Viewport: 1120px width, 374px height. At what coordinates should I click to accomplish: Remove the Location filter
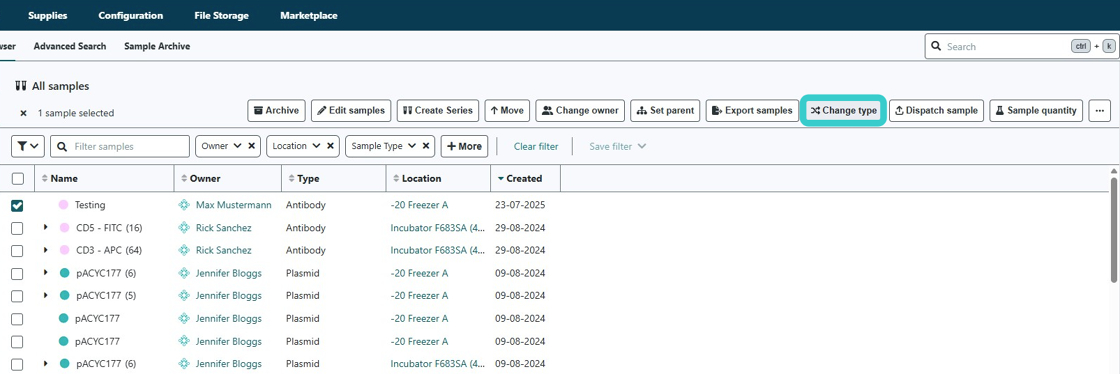[329, 146]
